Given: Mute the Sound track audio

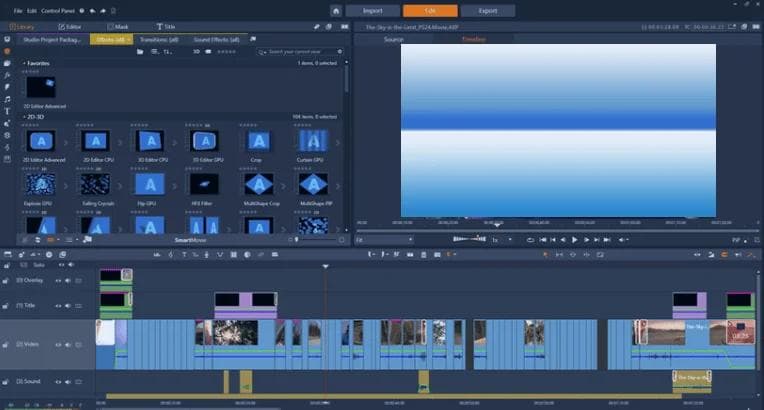Looking at the screenshot, I should pos(68,382).
